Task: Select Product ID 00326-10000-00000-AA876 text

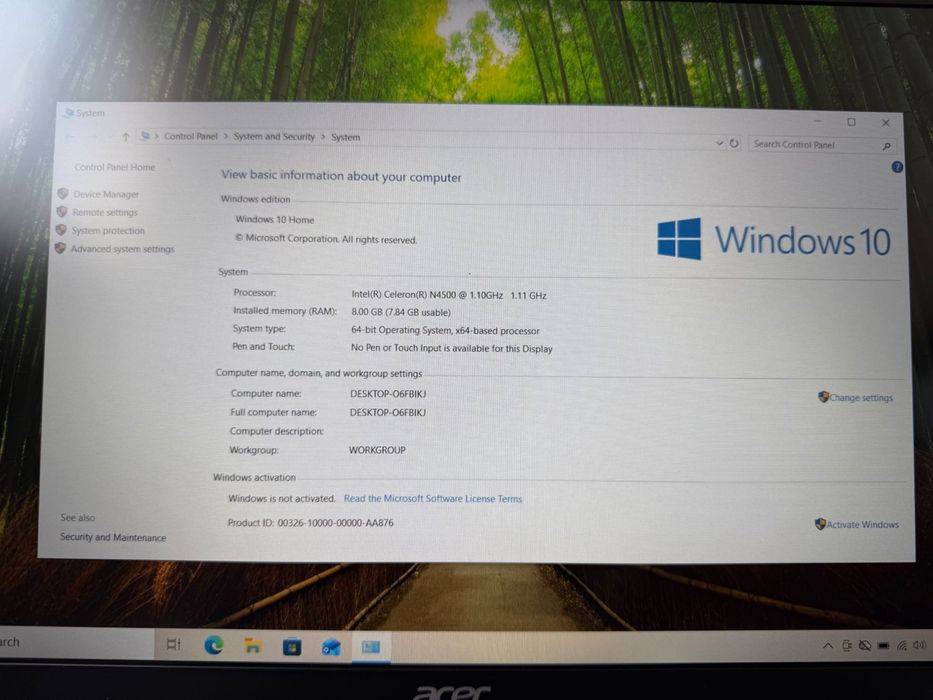Action: (310, 523)
